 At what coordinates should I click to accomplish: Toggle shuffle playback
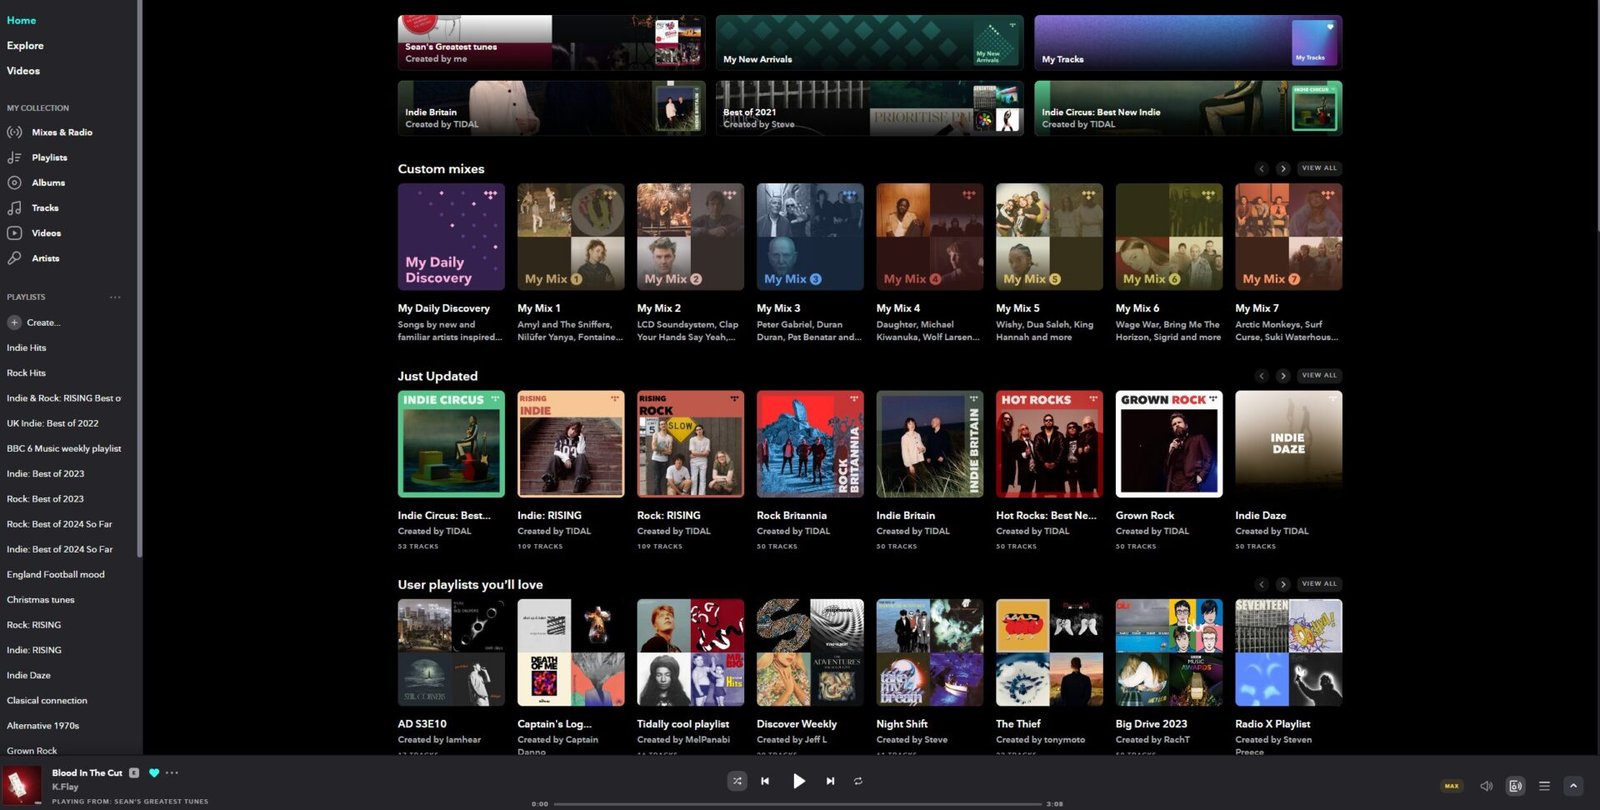737,781
